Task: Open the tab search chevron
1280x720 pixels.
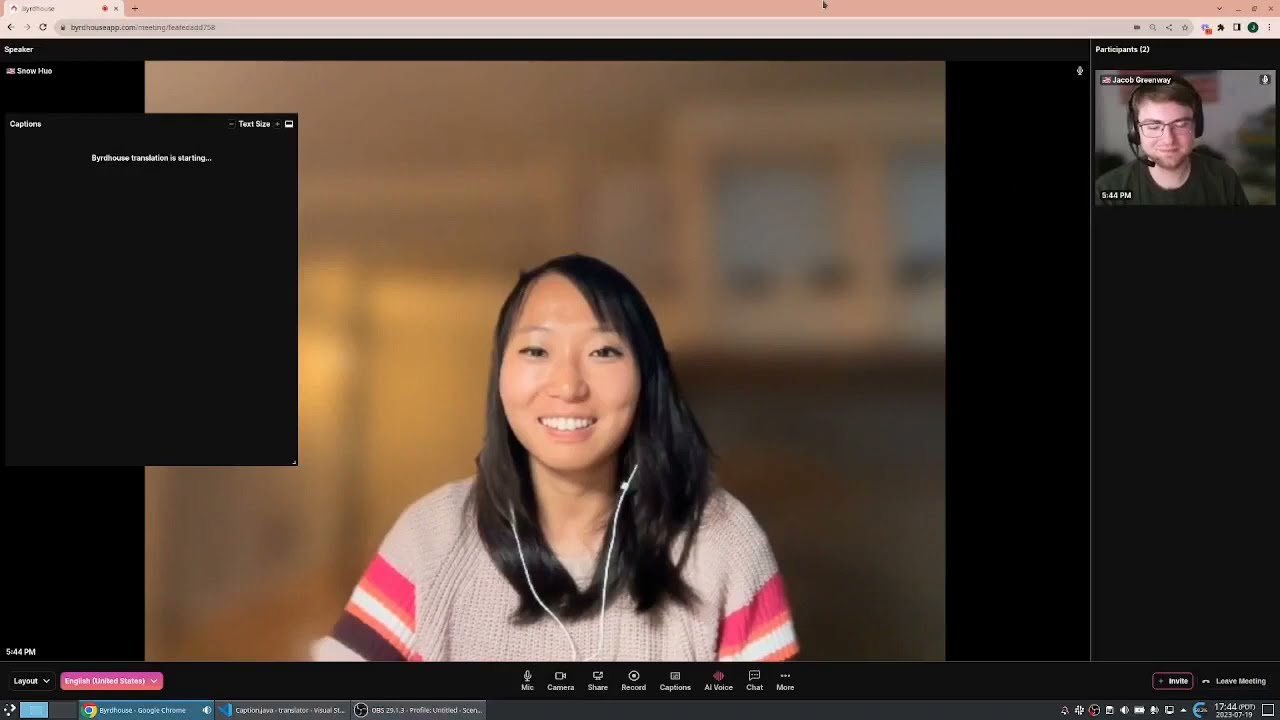Action: click(1219, 8)
